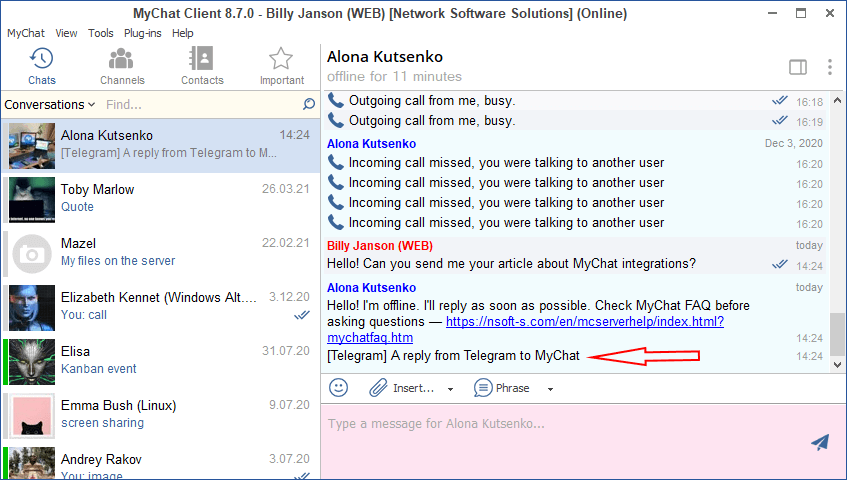Click the send message paper plane
Image resolution: width=847 pixels, height=480 pixels.
[x=820, y=442]
